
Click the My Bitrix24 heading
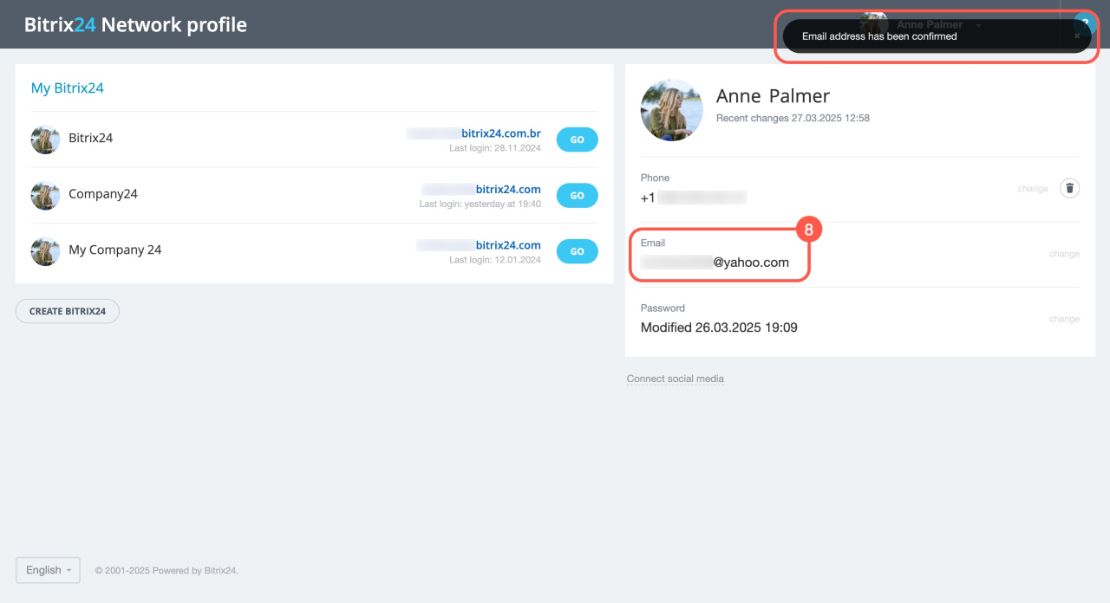[67, 88]
